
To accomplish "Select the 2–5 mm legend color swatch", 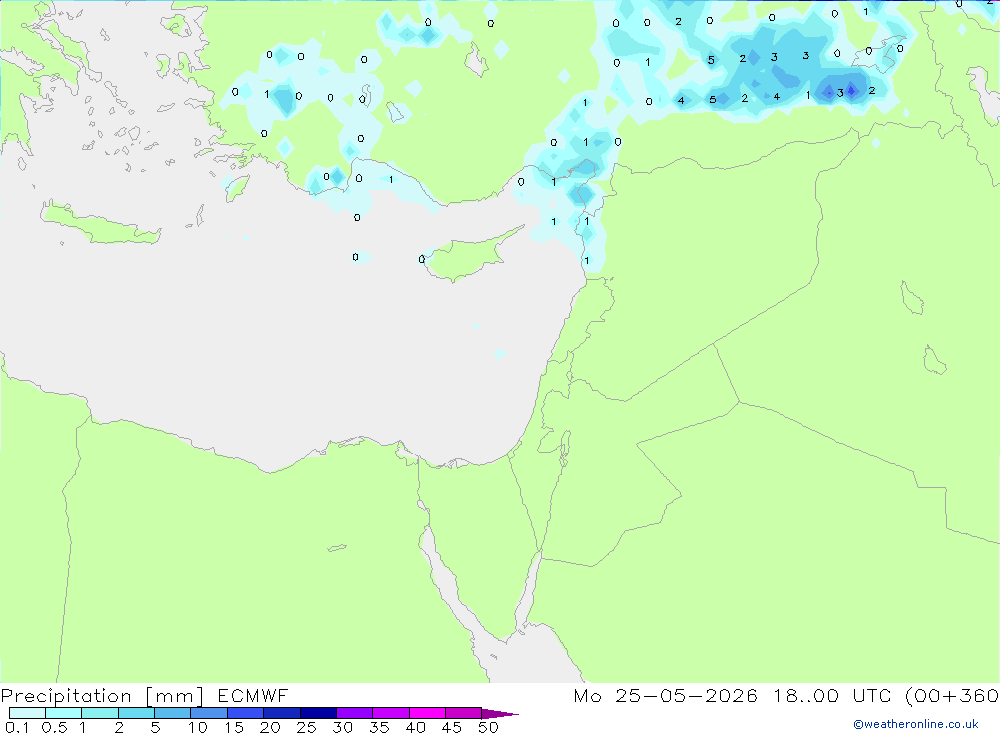I will [136, 713].
